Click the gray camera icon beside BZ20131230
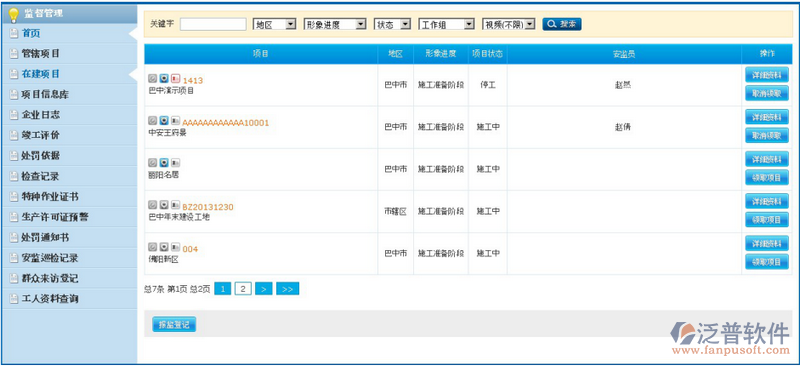The width and height of the screenshot is (800, 366). [x=163, y=205]
